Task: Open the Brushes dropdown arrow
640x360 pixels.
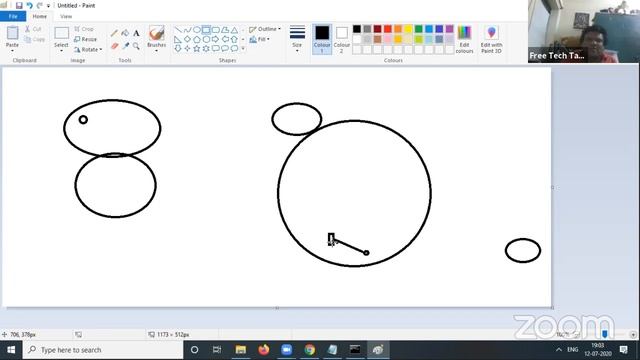Action: 157,51
